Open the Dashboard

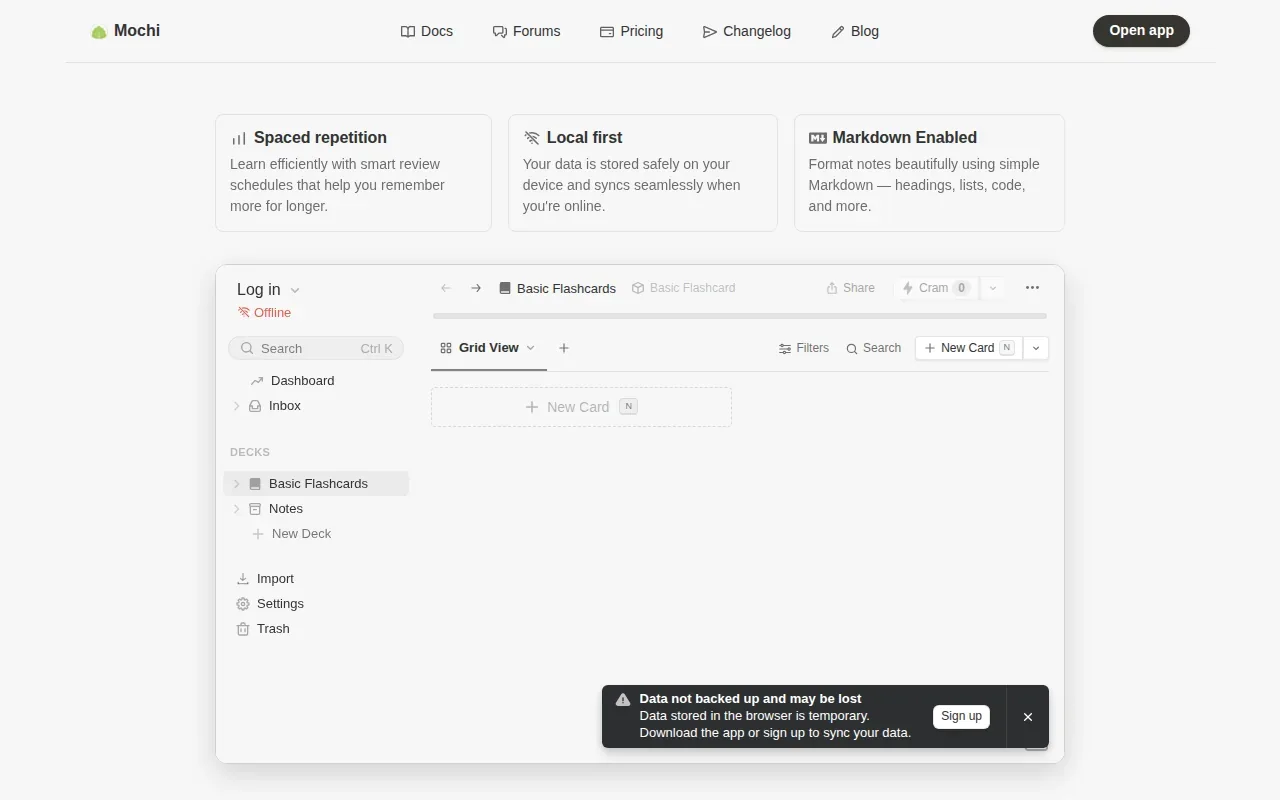click(292, 380)
